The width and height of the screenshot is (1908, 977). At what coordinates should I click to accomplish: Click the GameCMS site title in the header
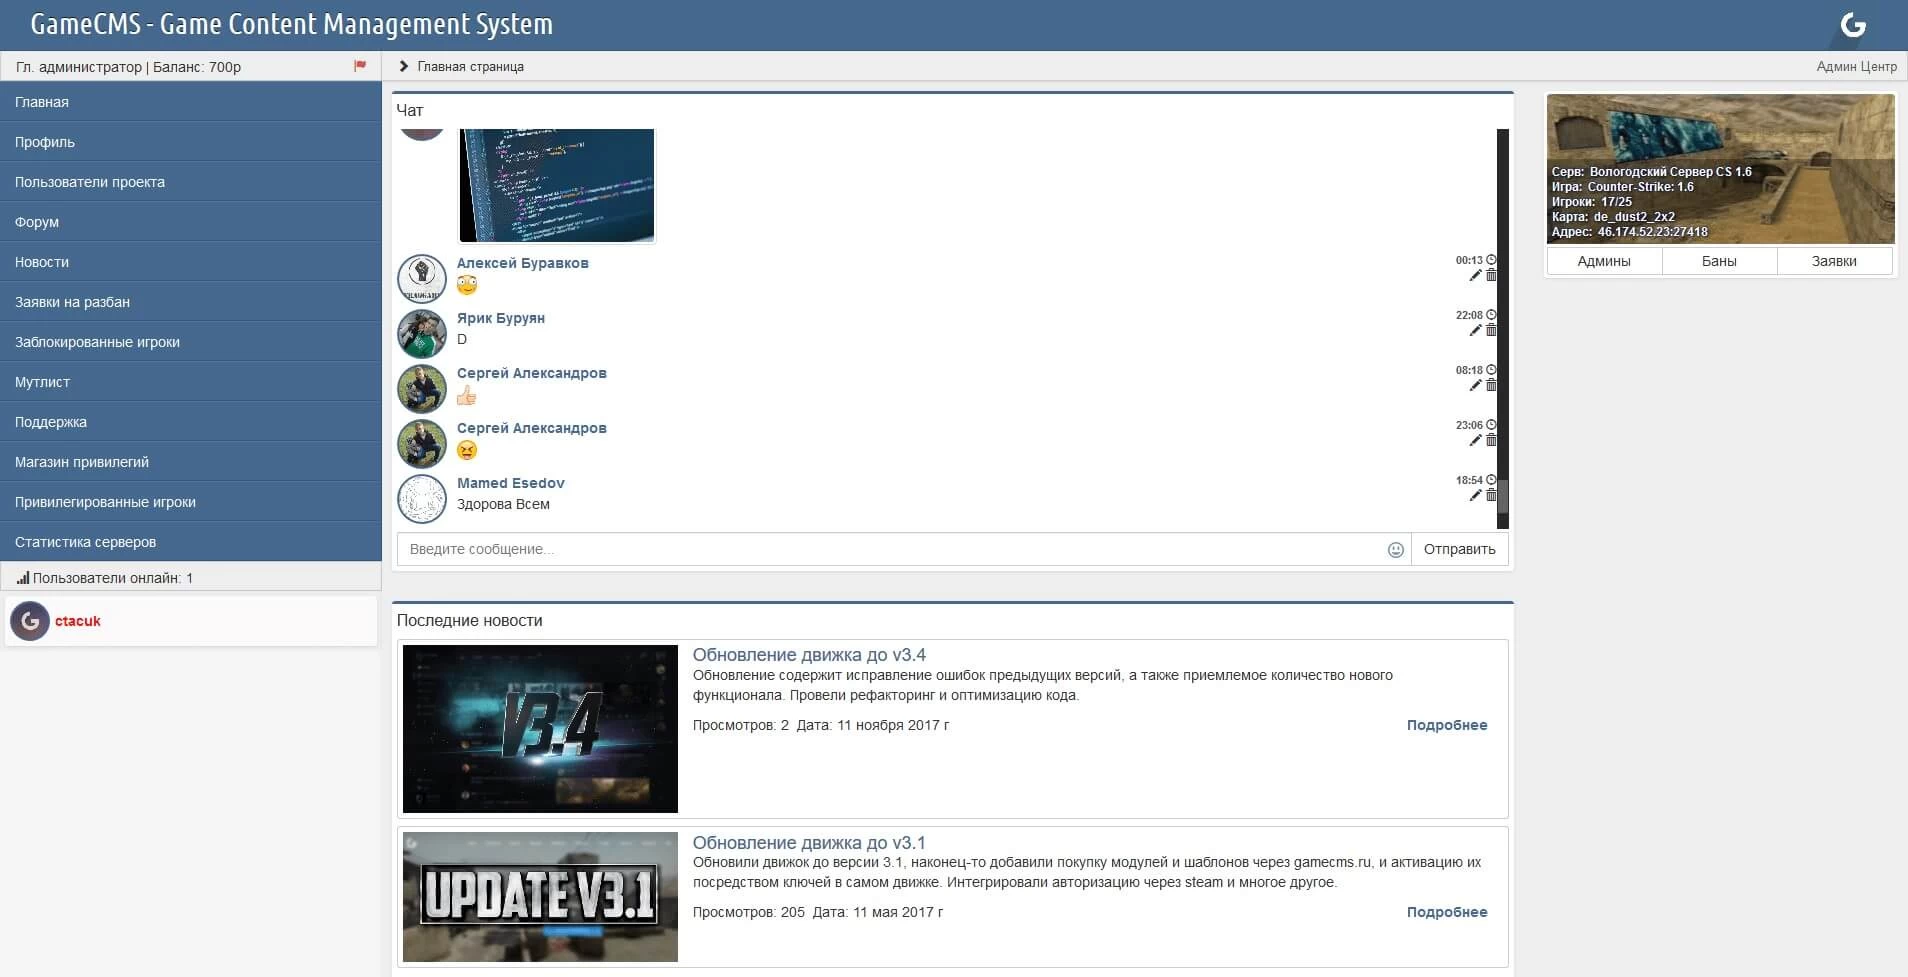coord(292,25)
